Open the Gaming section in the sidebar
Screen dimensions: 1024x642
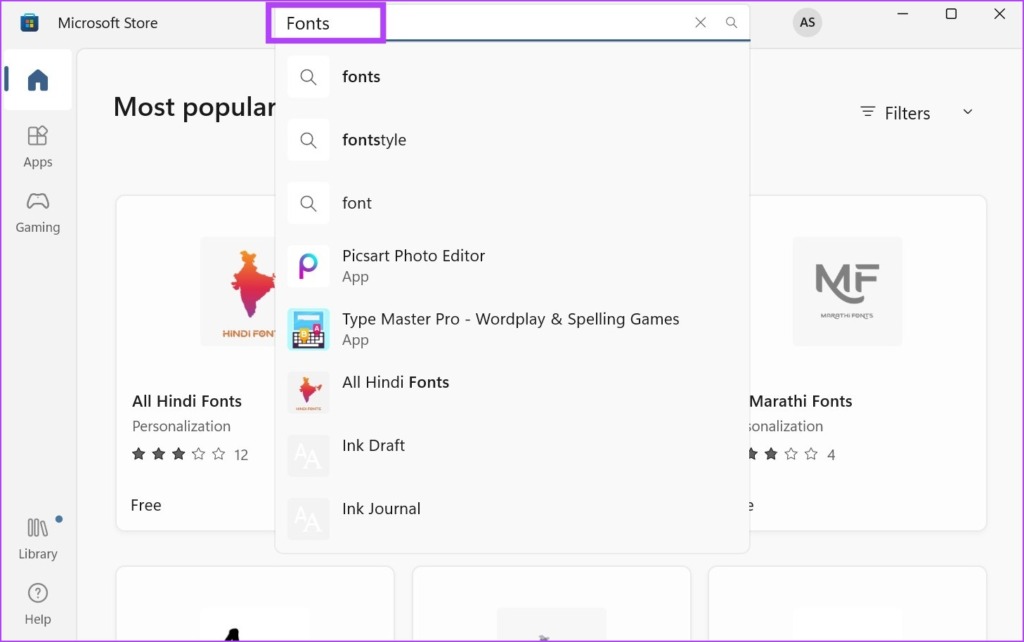pos(37,212)
